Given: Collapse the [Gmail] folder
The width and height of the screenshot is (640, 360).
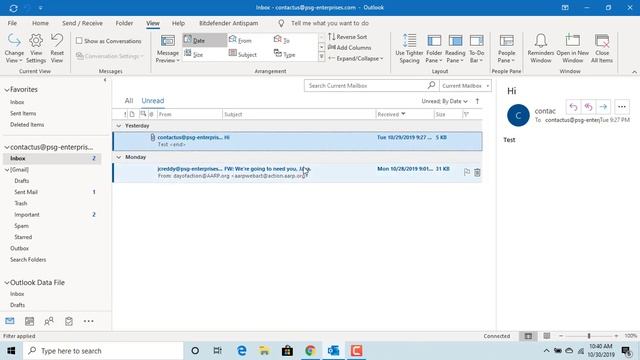Looking at the screenshot, I should [7, 169].
